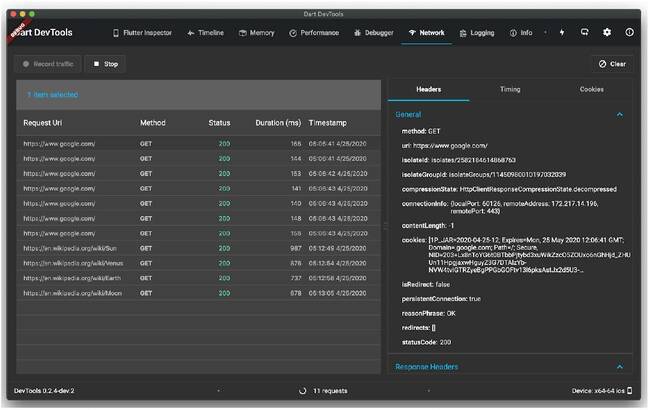This screenshot has height=410, width=648.
Task: Go to the Performance tab
Action: (314, 33)
